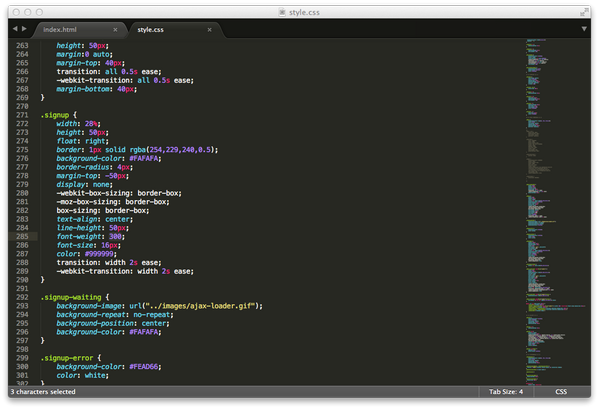Select the style.css tab

coord(151,29)
